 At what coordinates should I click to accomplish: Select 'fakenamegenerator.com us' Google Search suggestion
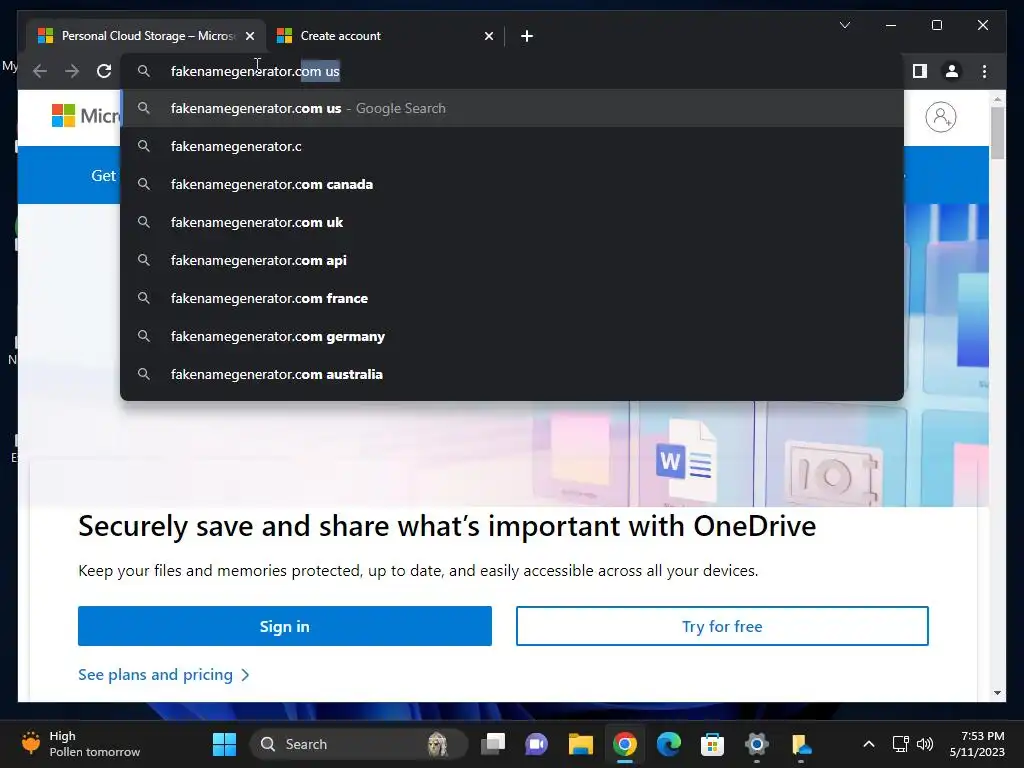[512, 108]
